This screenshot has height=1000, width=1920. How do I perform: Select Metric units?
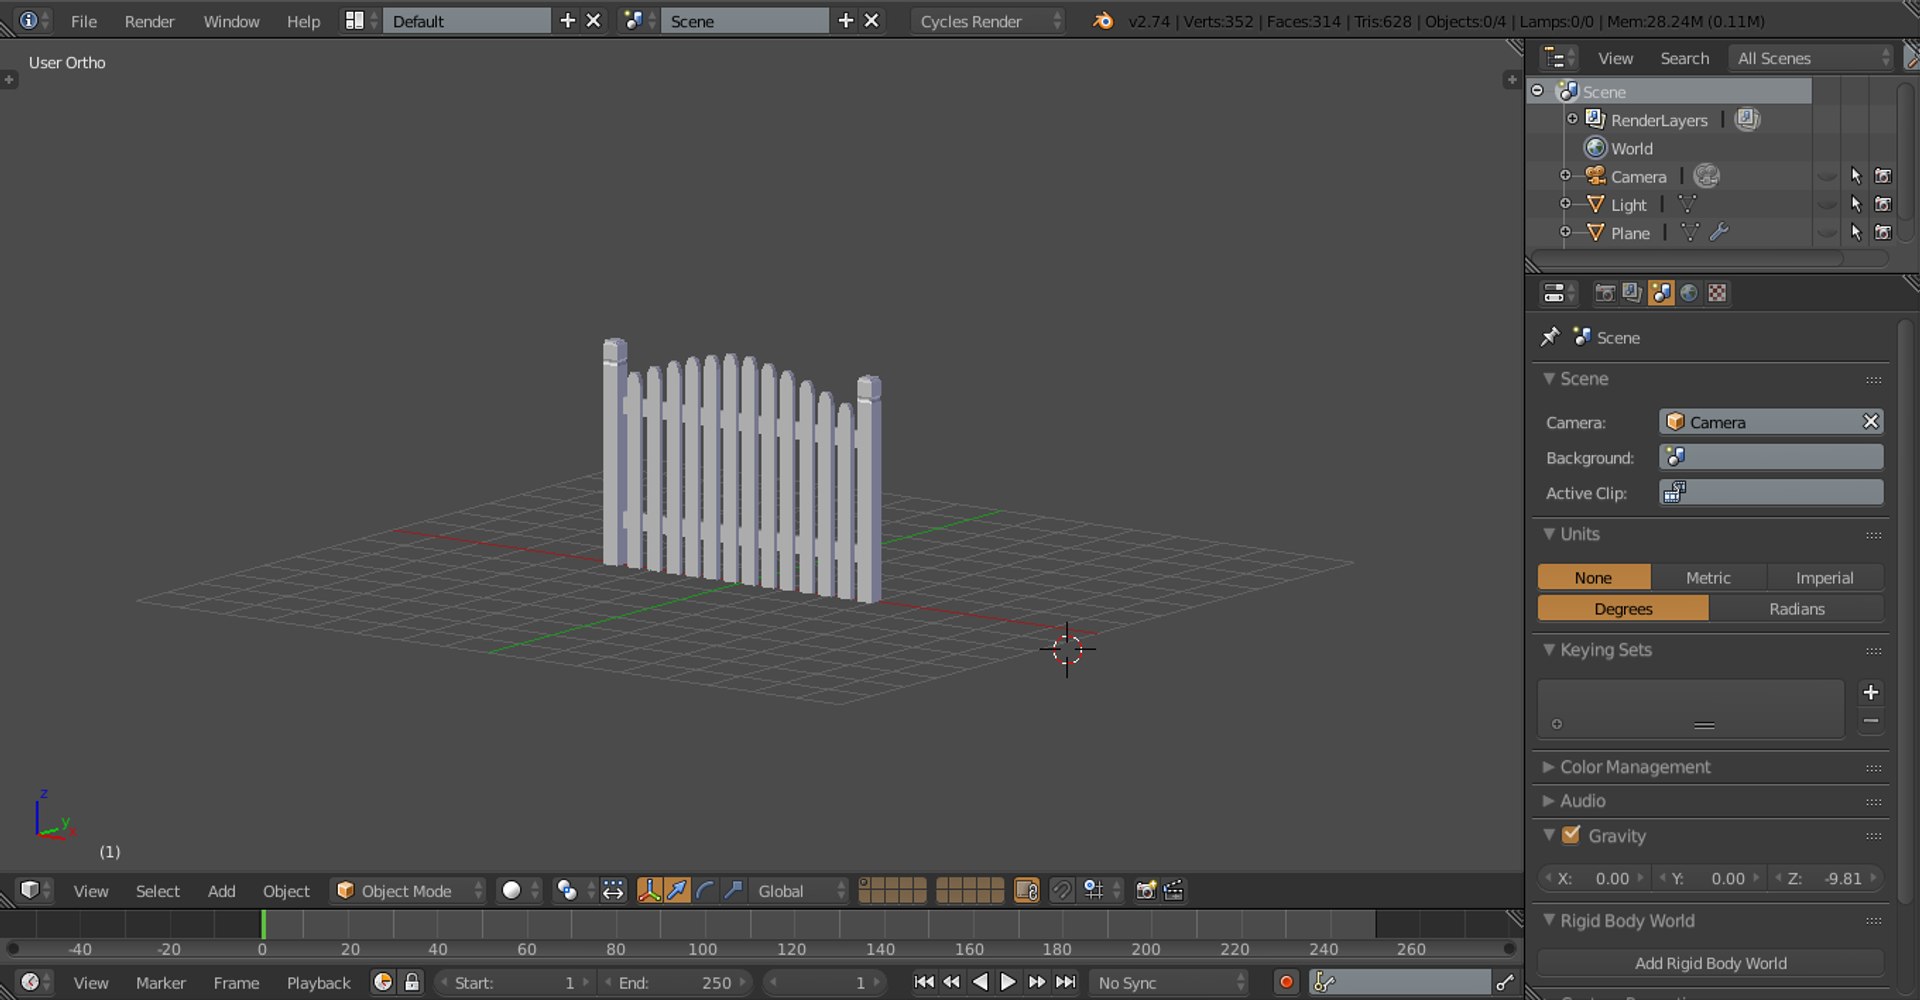(1708, 577)
